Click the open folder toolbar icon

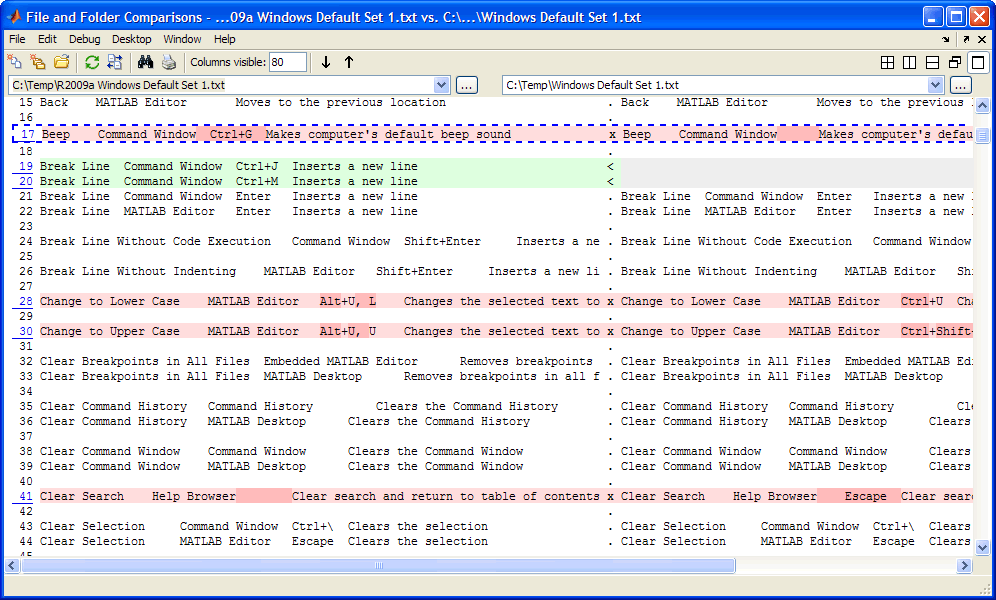(62, 62)
